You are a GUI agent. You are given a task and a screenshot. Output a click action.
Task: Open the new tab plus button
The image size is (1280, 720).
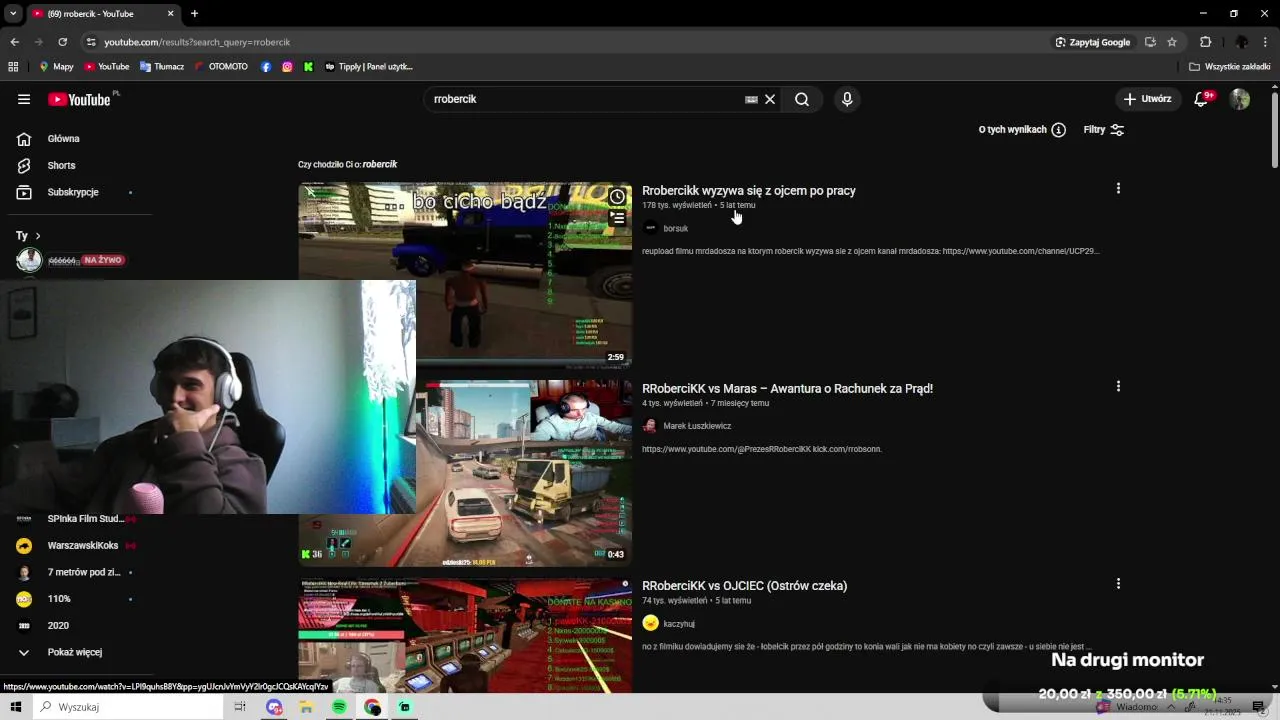(x=194, y=14)
